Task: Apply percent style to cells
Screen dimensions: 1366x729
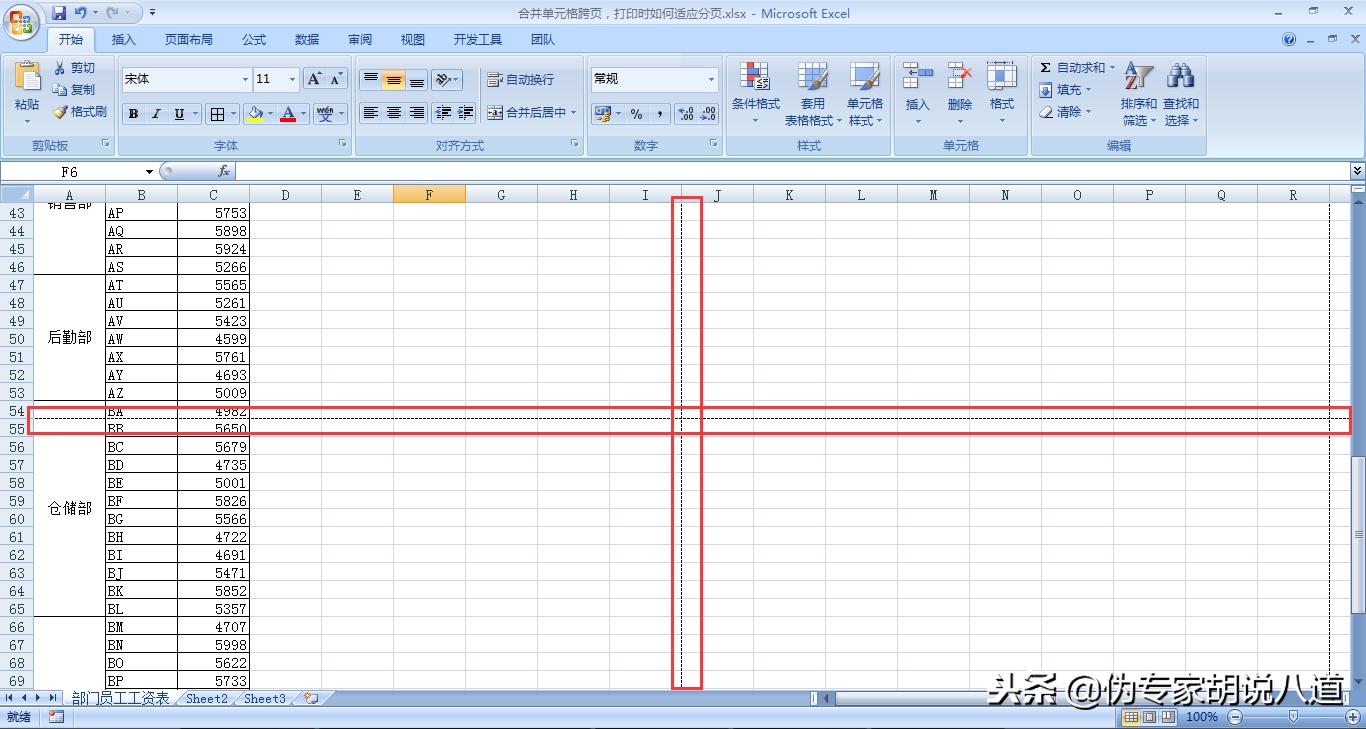Action: (x=636, y=114)
